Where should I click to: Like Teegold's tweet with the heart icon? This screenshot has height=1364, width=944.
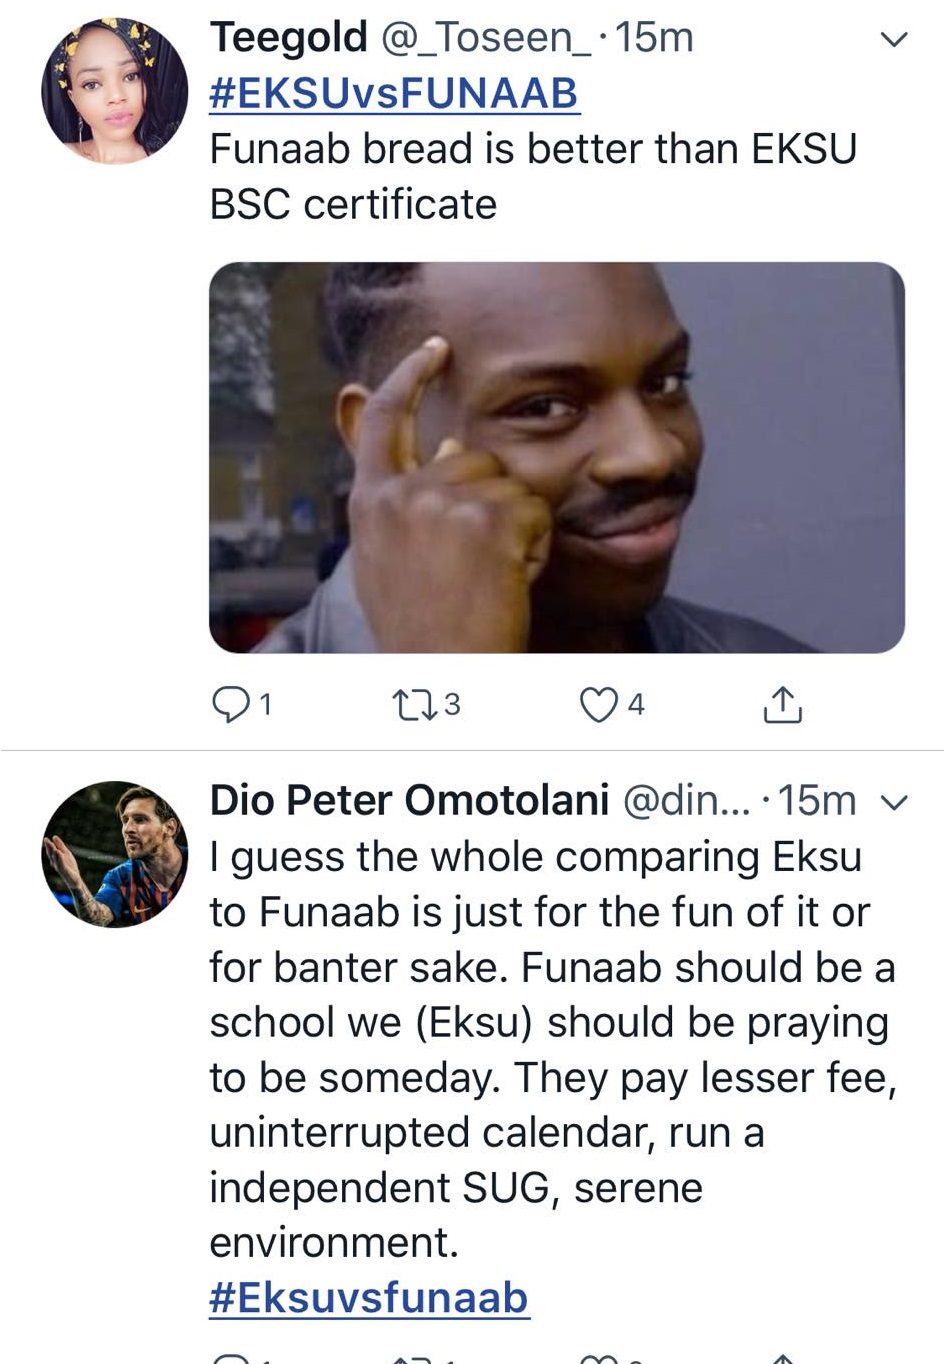(x=599, y=704)
